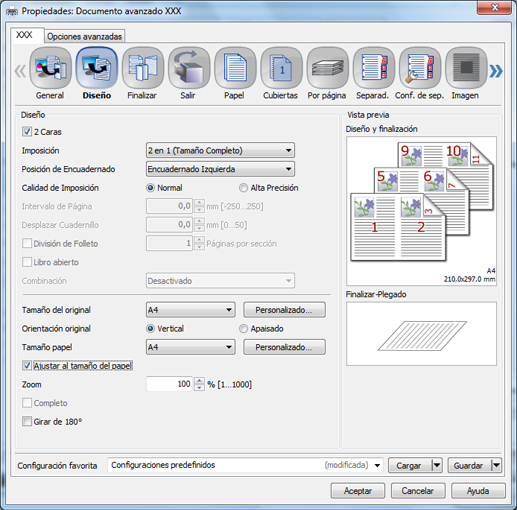This screenshot has height=510, width=517.
Task: Click Personalizado next to Tamaño del original
Action: [284, 310]
